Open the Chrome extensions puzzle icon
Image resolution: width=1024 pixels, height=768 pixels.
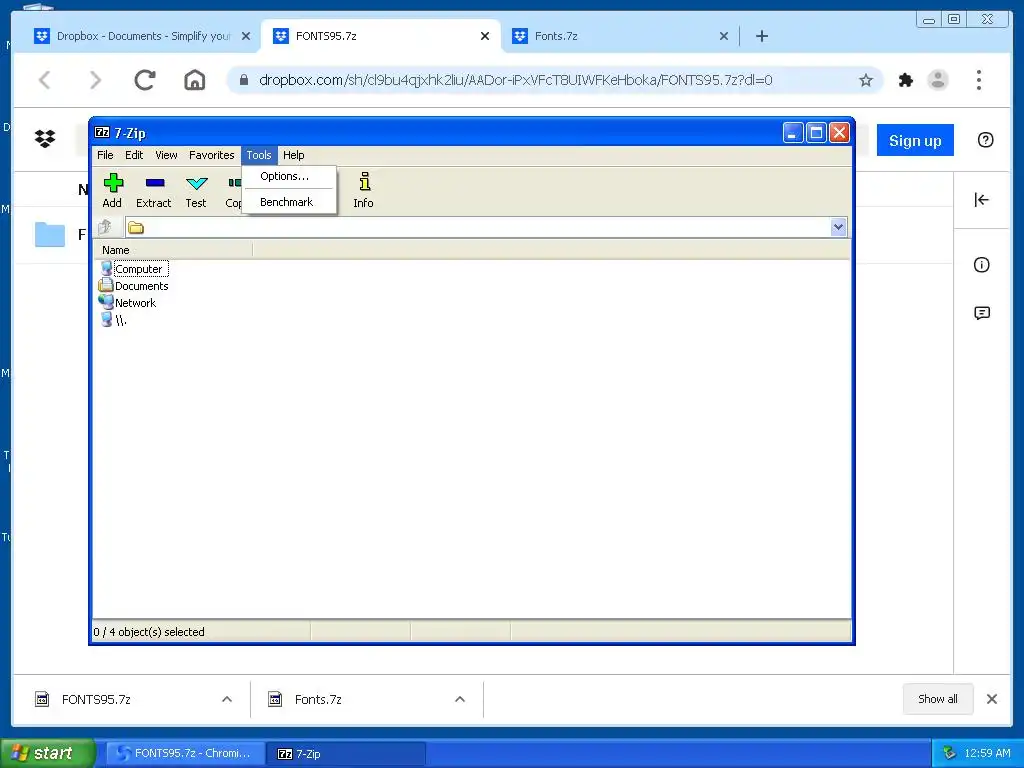pyautogui.click(x=905, y=80)
